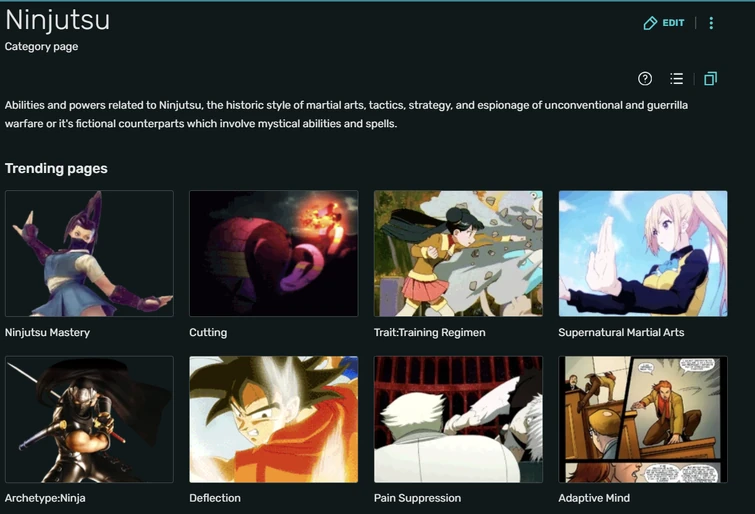Click the Trending pages heading
The height and width of the screenshot is (514, 755).
(56, 169)
